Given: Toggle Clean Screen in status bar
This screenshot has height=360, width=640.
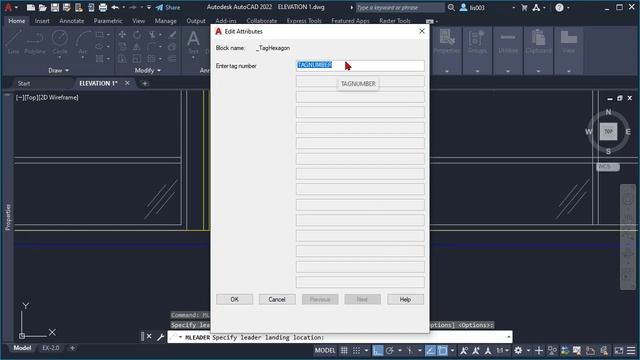Looking at the screenshot, I should 619,351.
